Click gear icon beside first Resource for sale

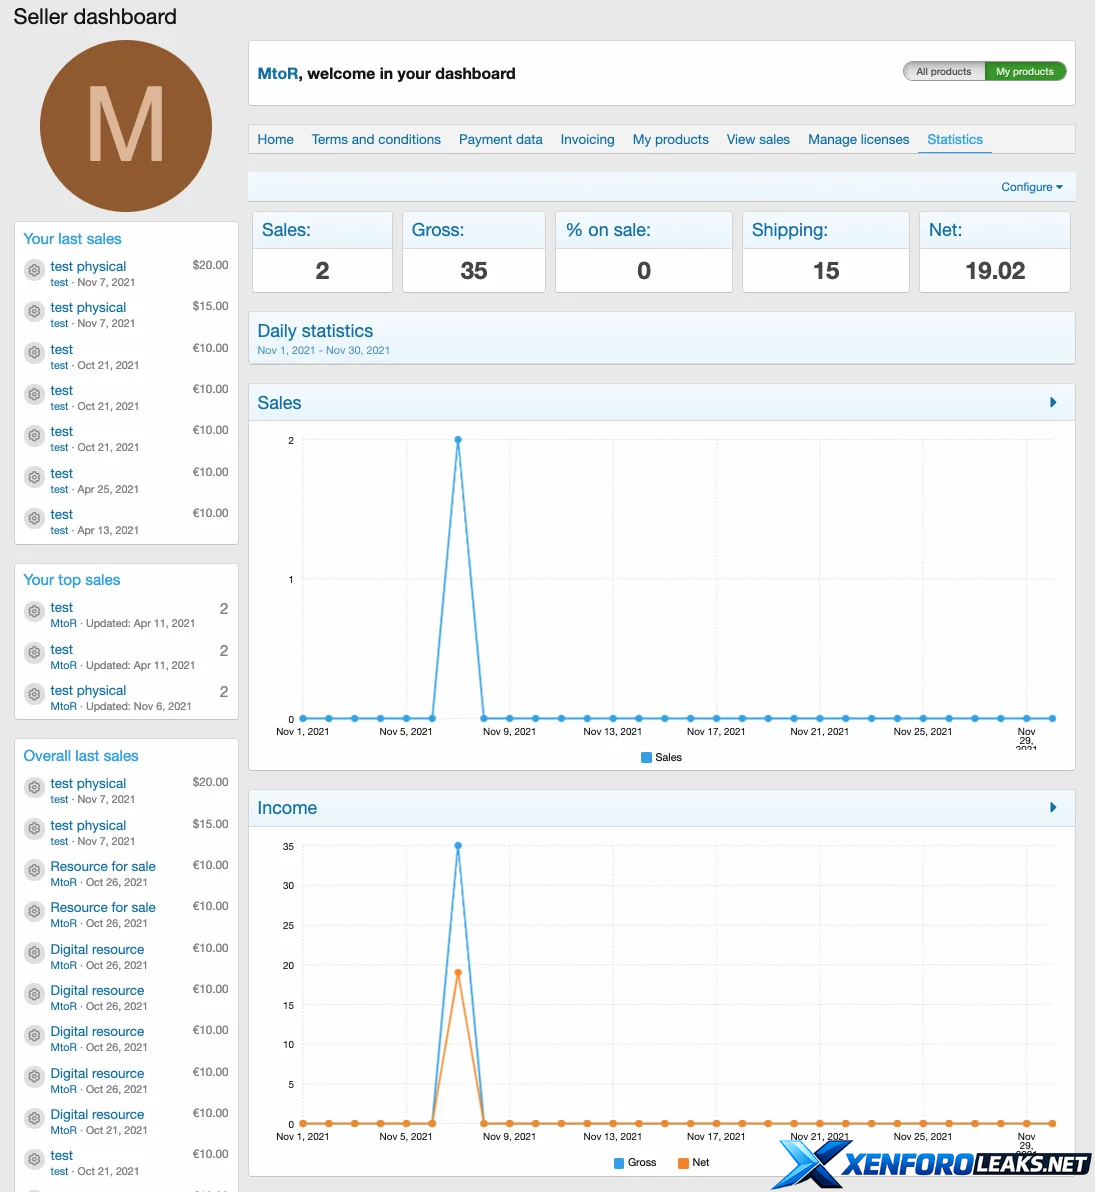[34, 870]
